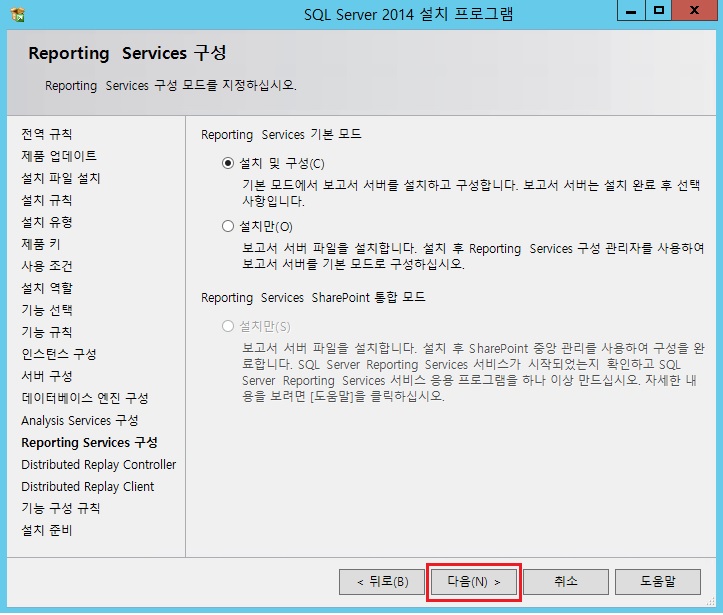Click the Reporting Services SharePoint 통합 모드 heading
Screen dimensions: 723x615
coord(313,298)
